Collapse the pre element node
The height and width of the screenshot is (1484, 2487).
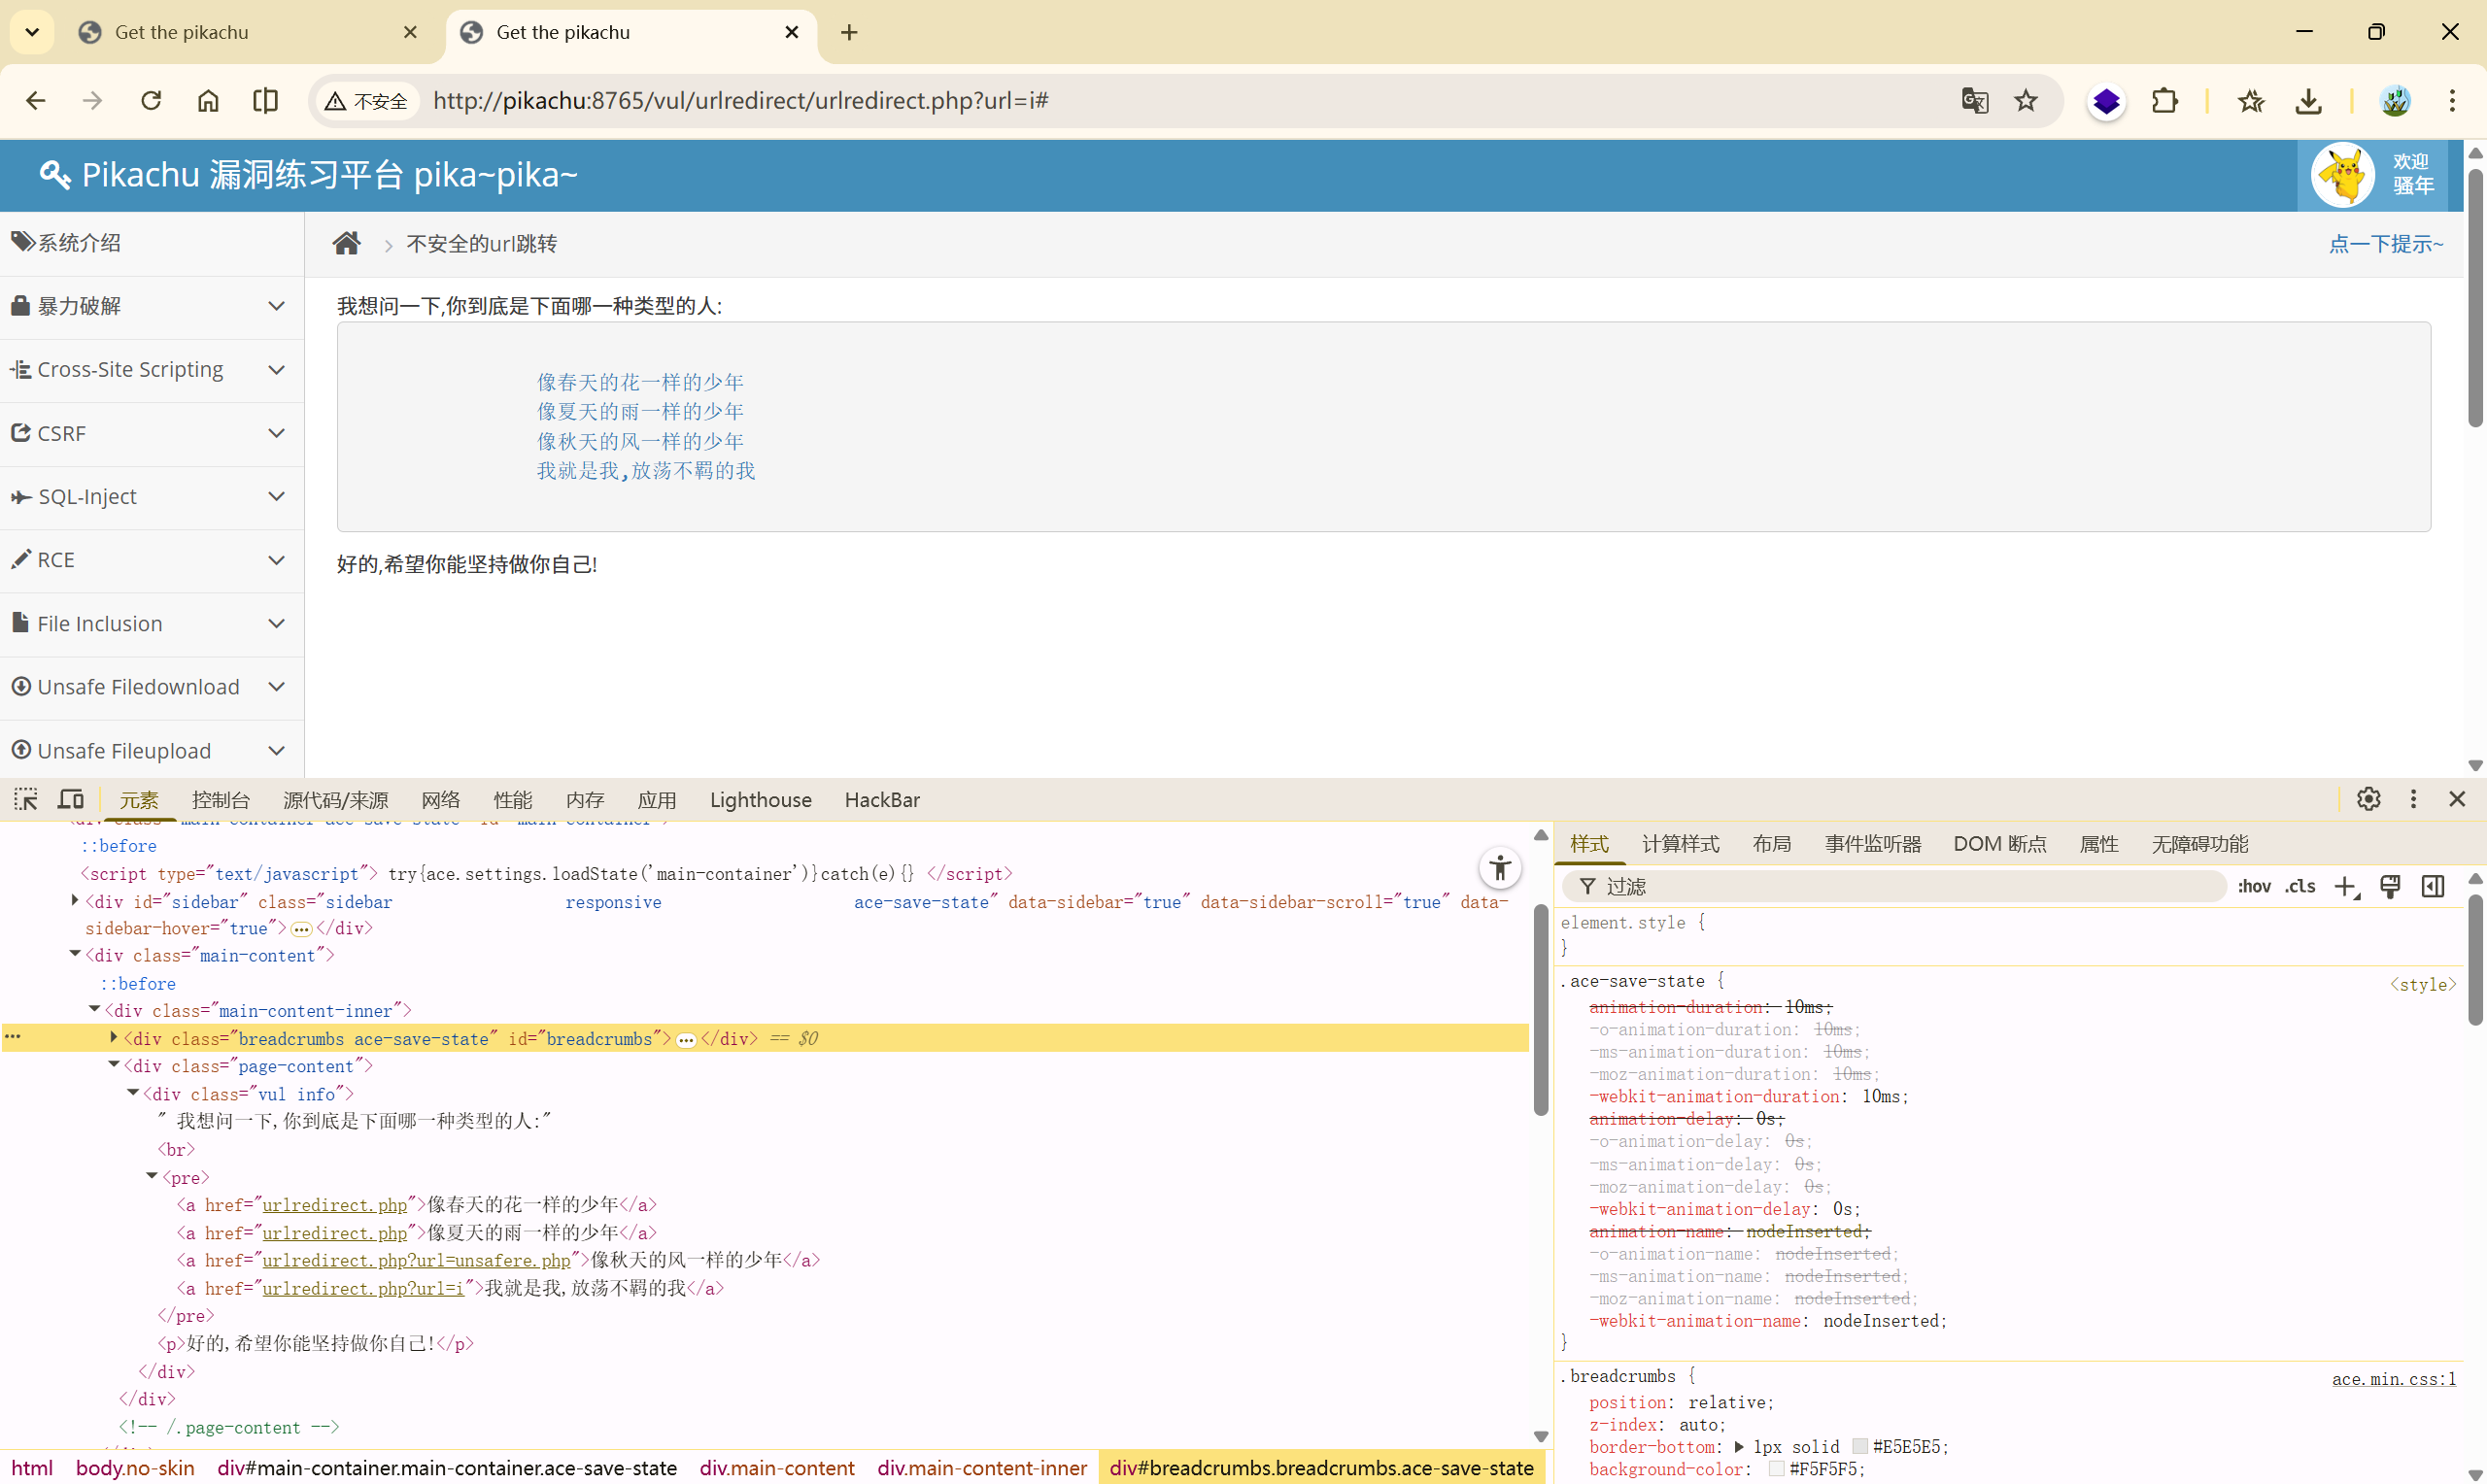coord(152,1176)
